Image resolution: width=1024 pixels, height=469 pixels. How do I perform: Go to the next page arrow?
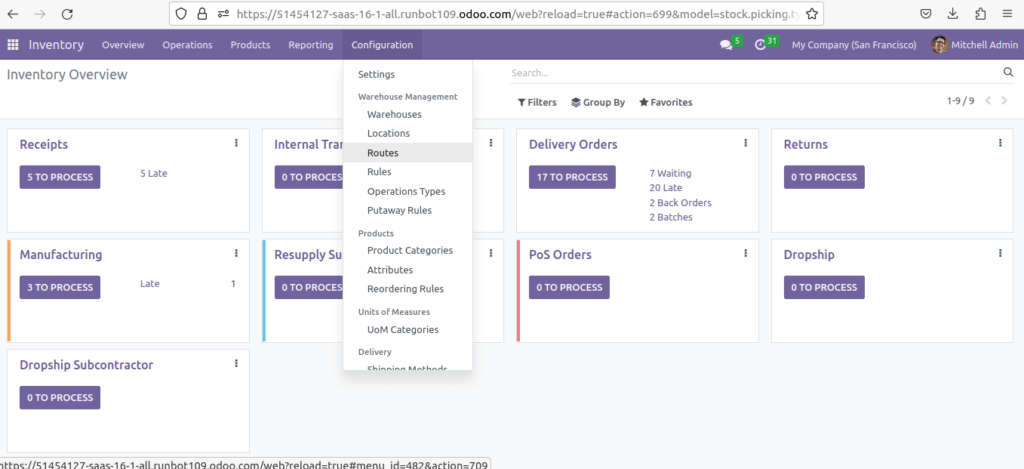pyautogui.click(x=1004, y=101)
